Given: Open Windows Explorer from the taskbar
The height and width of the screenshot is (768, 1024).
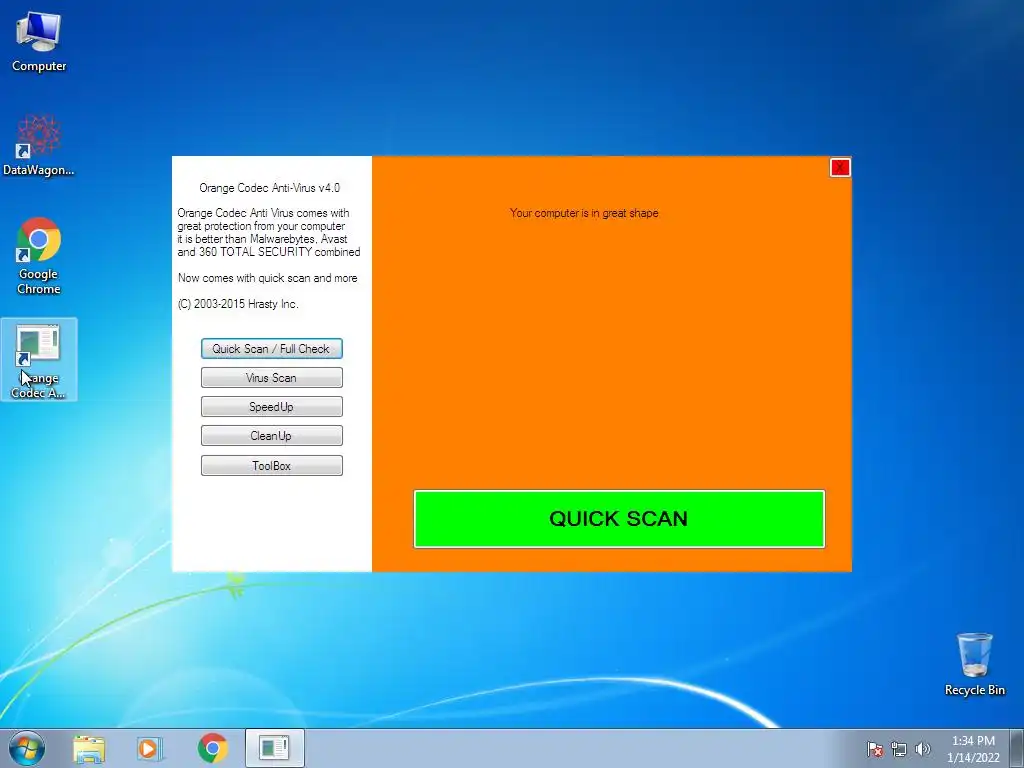Looking at the screenshot, I should 89,748.
